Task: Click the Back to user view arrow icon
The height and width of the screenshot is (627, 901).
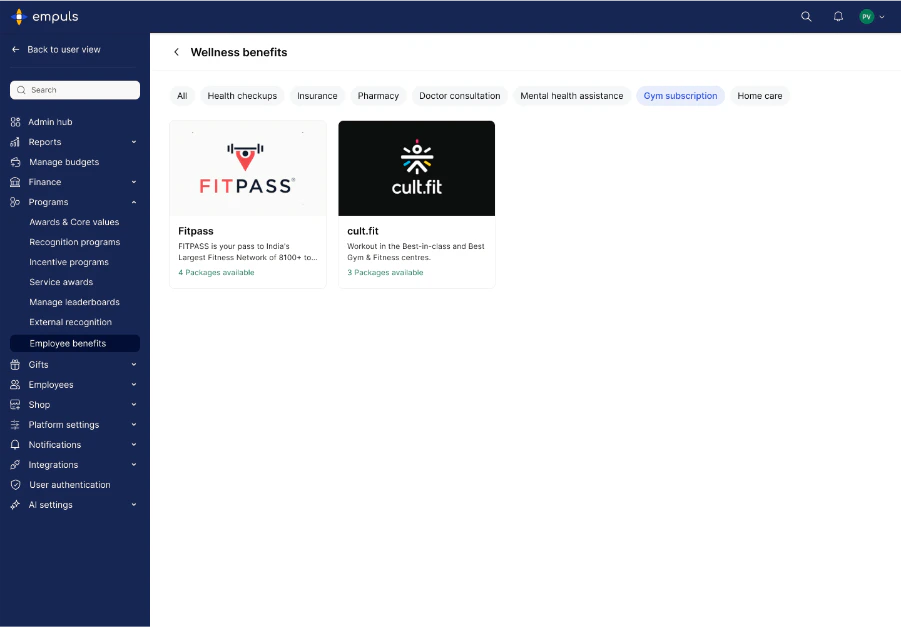Action: (16, 49)
